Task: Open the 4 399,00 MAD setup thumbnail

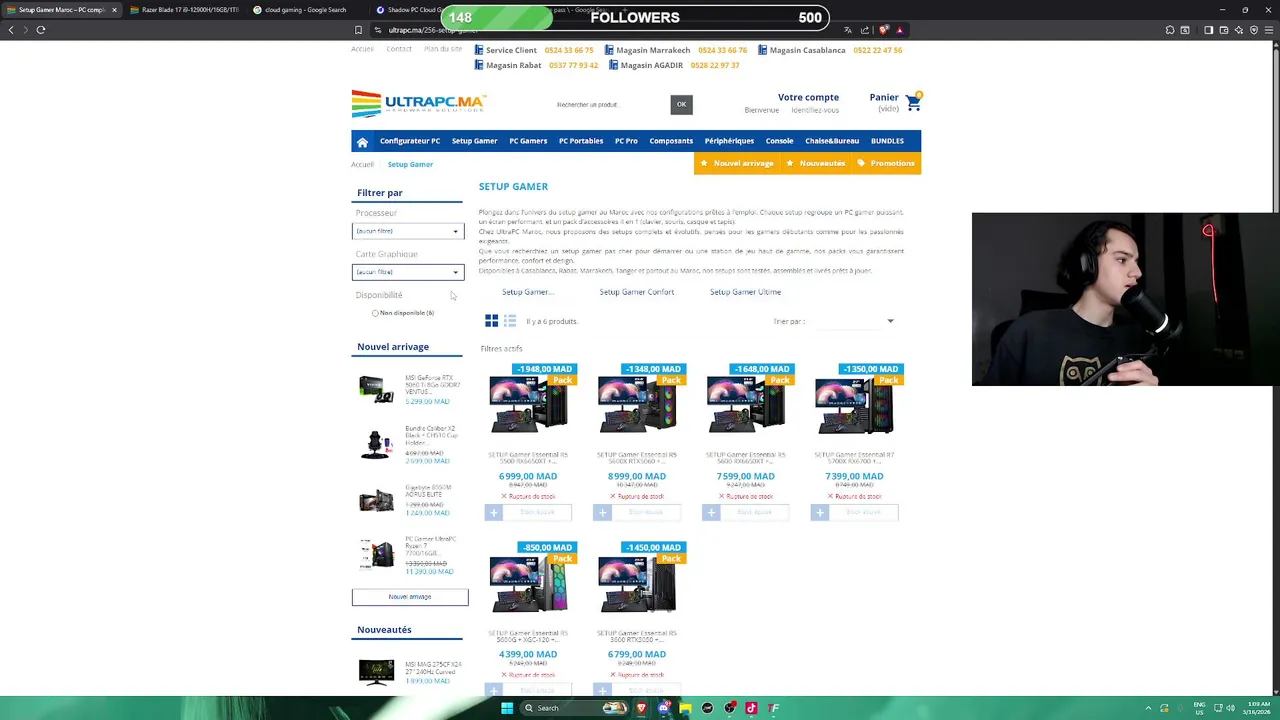Action: coord(528,585)
